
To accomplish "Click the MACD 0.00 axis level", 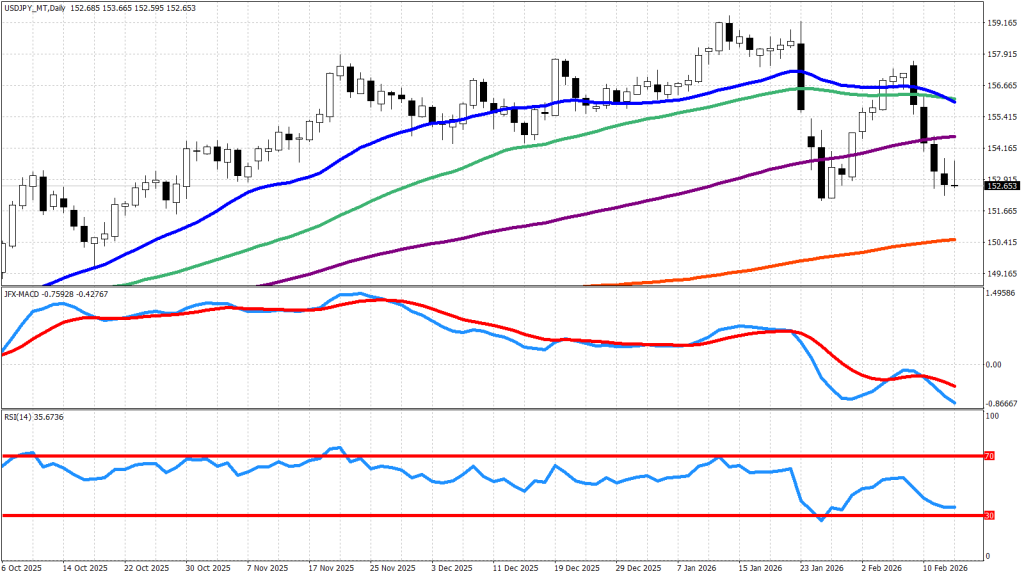I will (x=995, y=364).
